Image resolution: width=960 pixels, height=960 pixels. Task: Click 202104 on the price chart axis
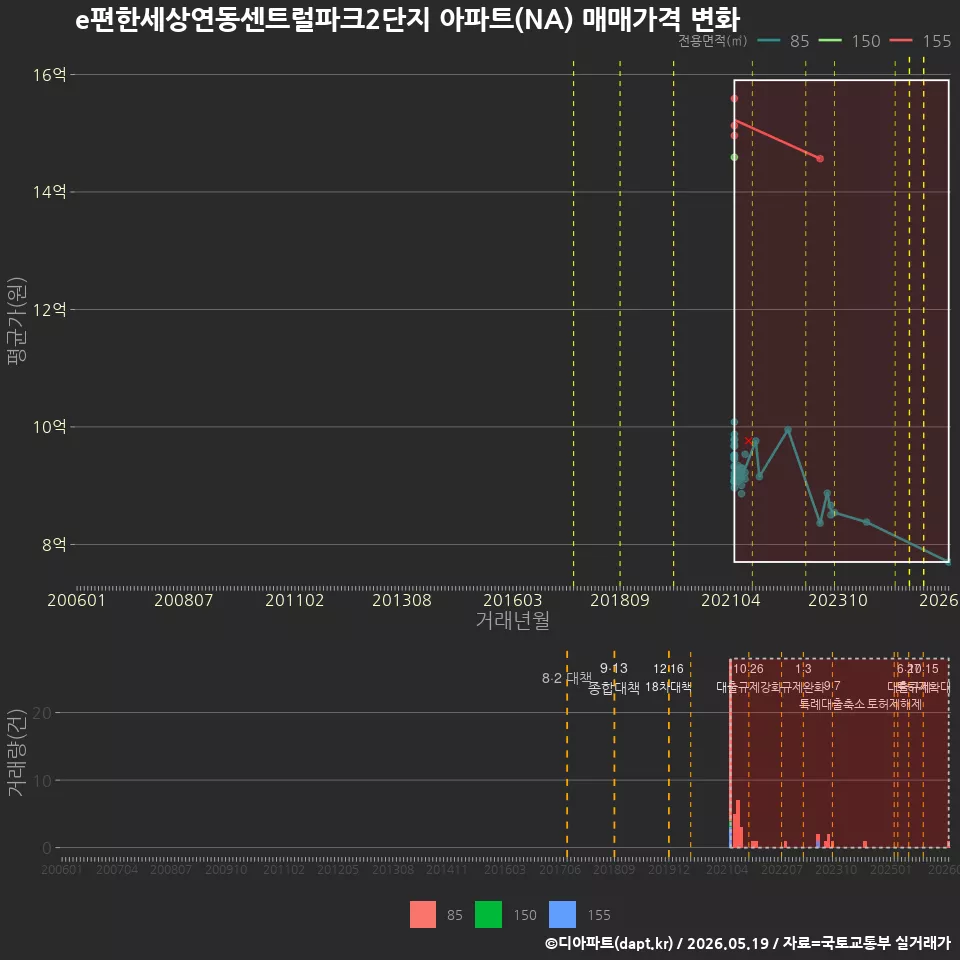point(730,600)
